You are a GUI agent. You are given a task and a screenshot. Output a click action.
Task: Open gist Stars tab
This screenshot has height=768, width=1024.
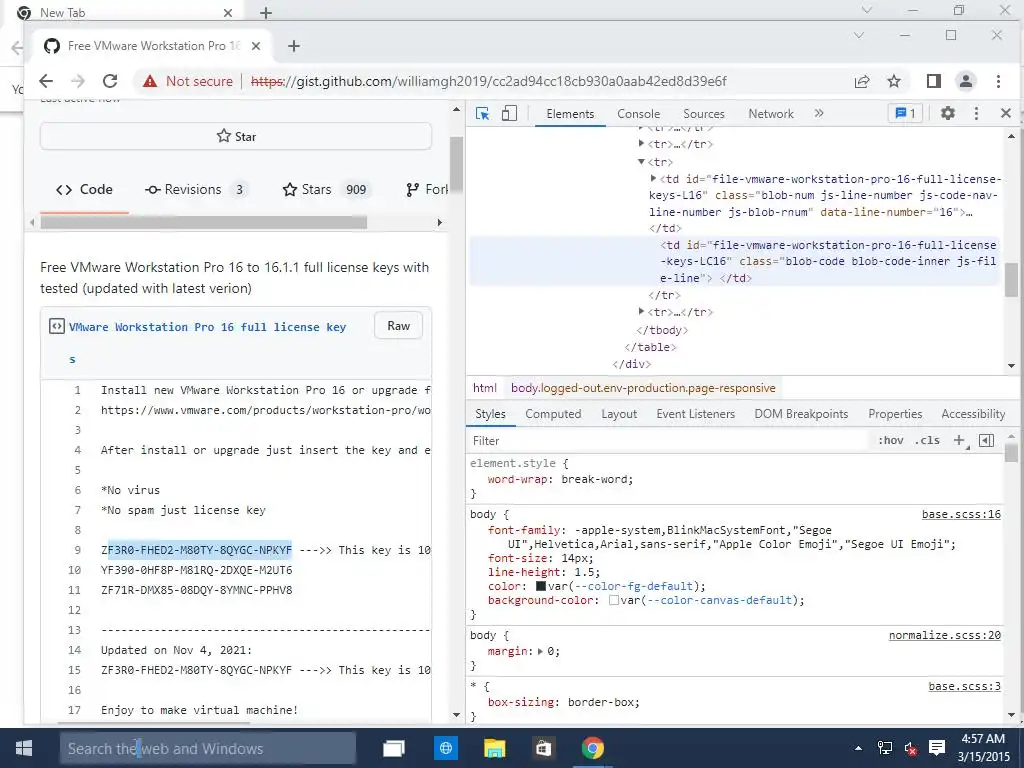coord(327,189)
